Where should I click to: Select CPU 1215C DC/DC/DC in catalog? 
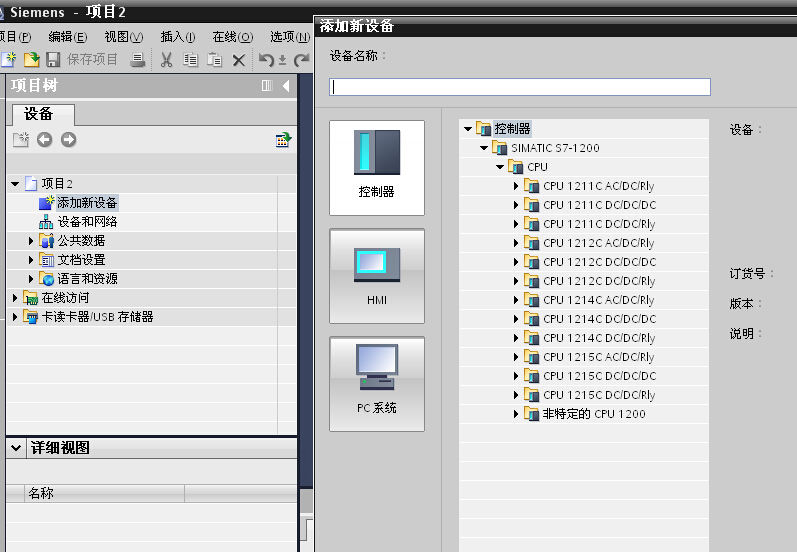click(x=599, y=376)
